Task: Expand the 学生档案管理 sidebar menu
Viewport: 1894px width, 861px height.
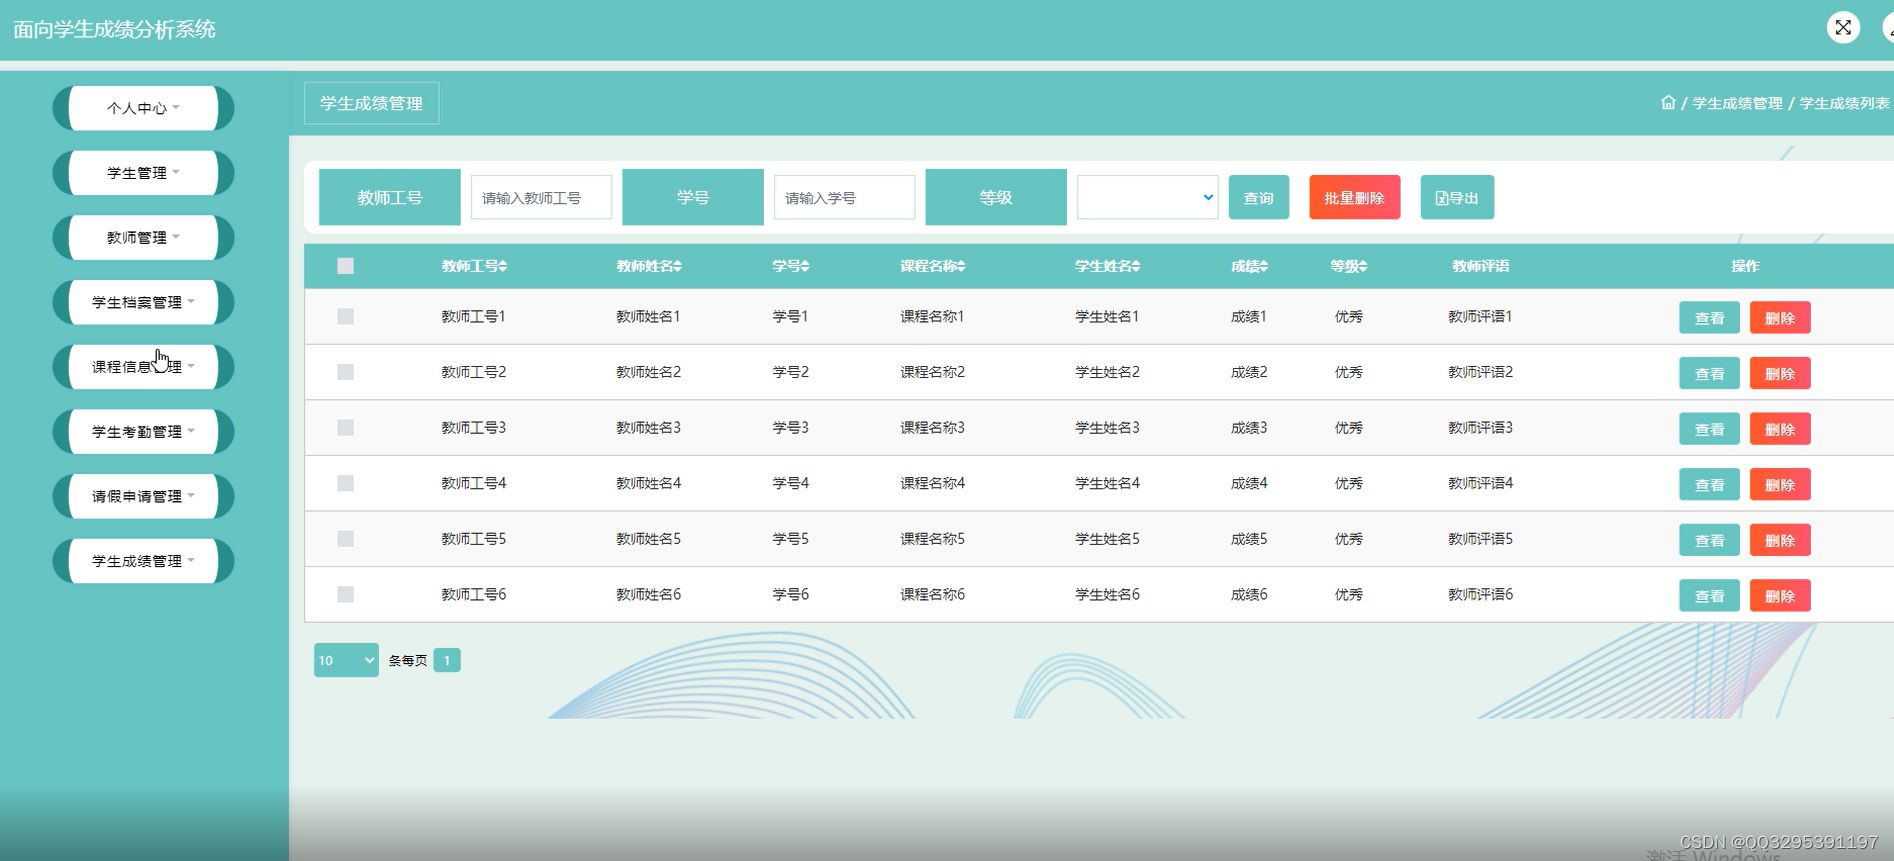Action: tap(143, 302)
